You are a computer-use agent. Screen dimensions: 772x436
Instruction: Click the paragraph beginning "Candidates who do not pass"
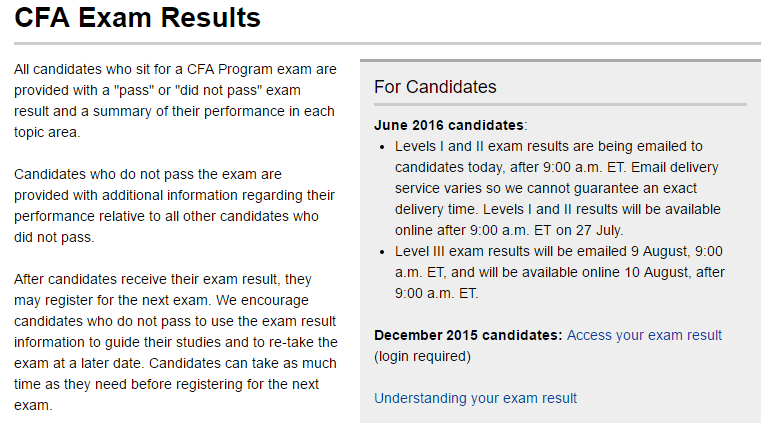[x=175, y=205]
